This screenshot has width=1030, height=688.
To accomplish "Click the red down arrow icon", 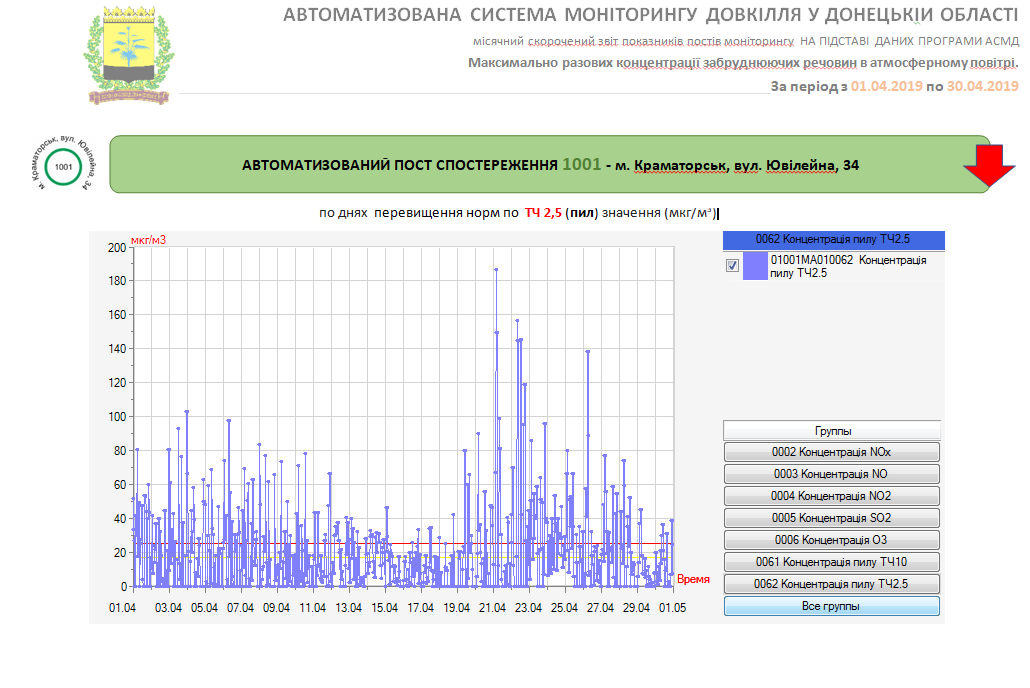I will [990, 166].
